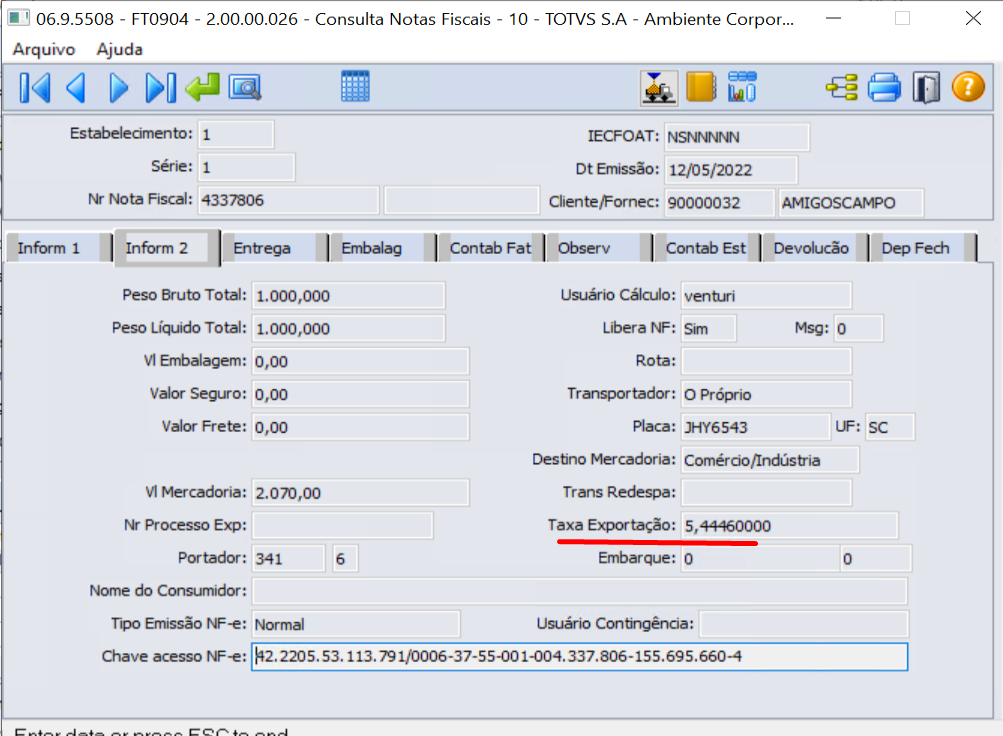Click the AMIGOSCAMPO client name field

pyautogui.click(x=851, y=203)
